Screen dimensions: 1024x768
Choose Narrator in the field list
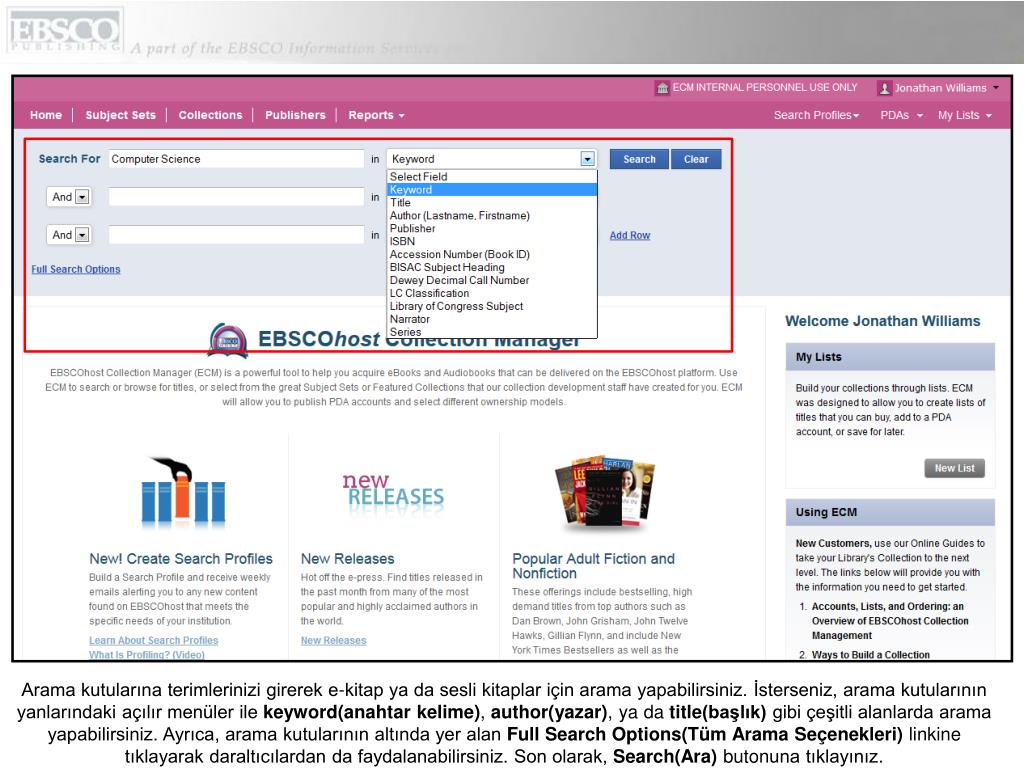(x=492, y=319)
